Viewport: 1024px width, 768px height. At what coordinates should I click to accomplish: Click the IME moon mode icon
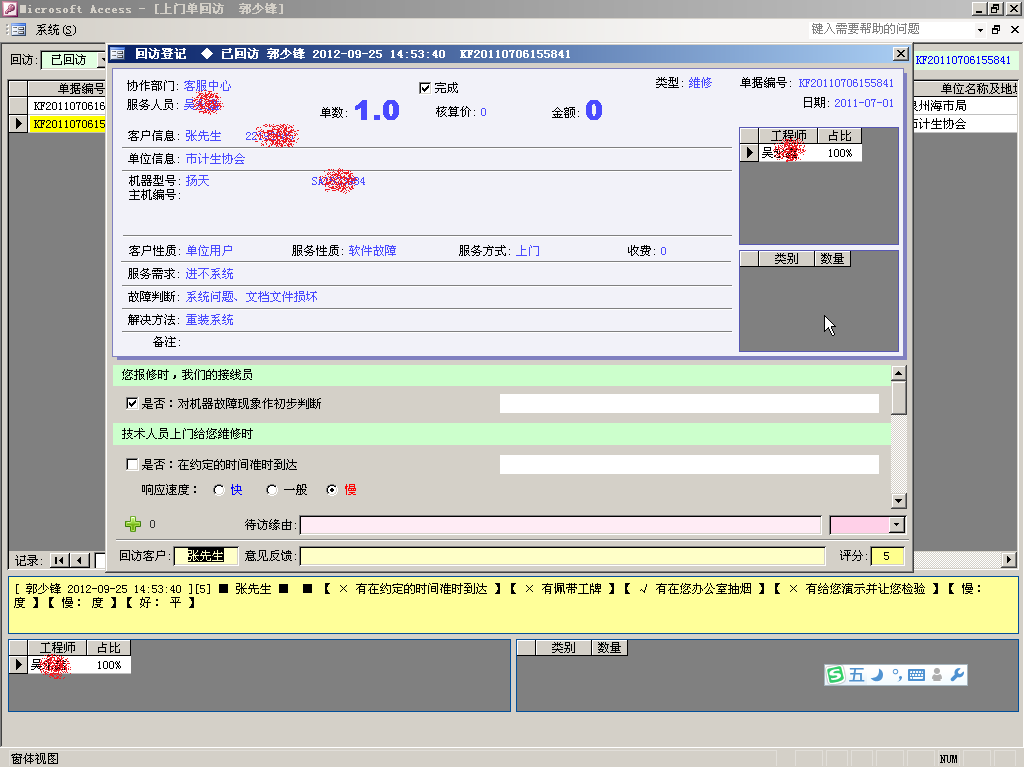click(876, 675)
